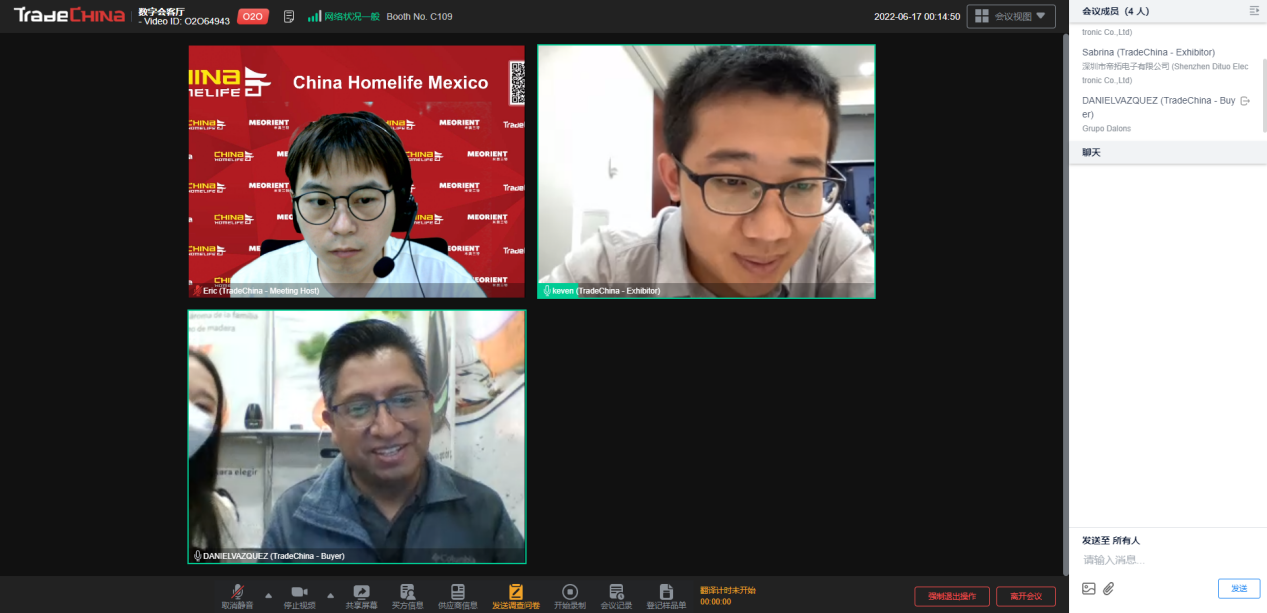Start recording the meeting (开始录制)
The height and width of the screenshot is (613, 1267).
click(x=570, y=596)
